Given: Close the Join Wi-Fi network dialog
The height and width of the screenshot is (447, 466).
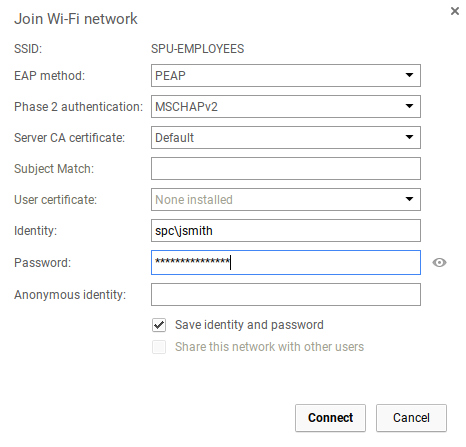Looking at the screenshot, I should point(455,11).
